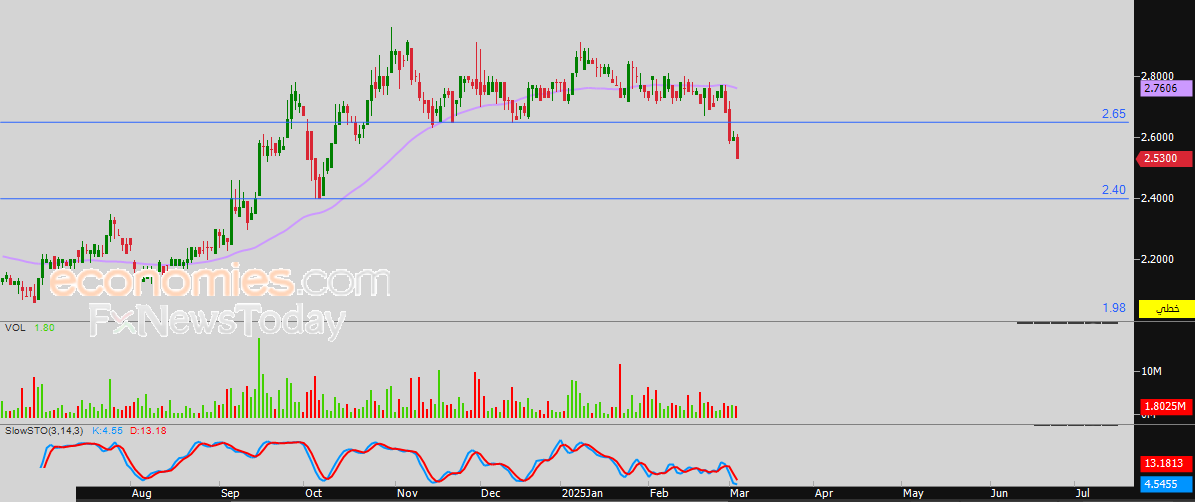Viewport: 1195px width, 502px height.
Task: Click the red 1.8025M volume tag
Action: click(x=1165, y=406)
